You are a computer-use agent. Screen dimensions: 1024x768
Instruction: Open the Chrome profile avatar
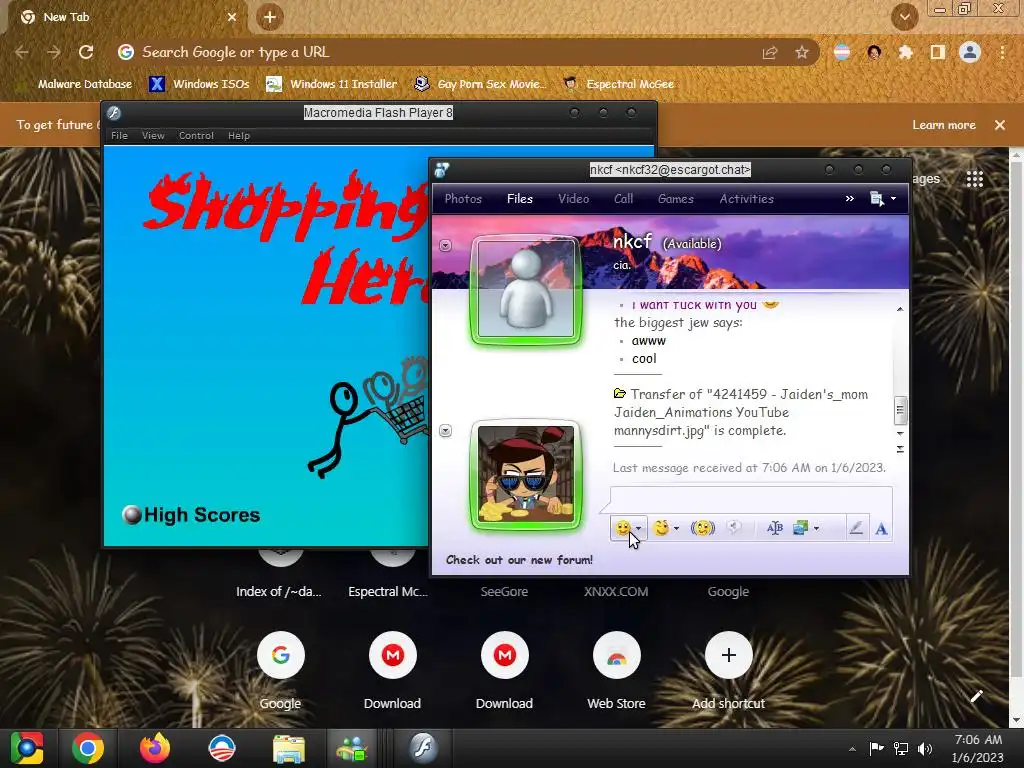(970, 52)
